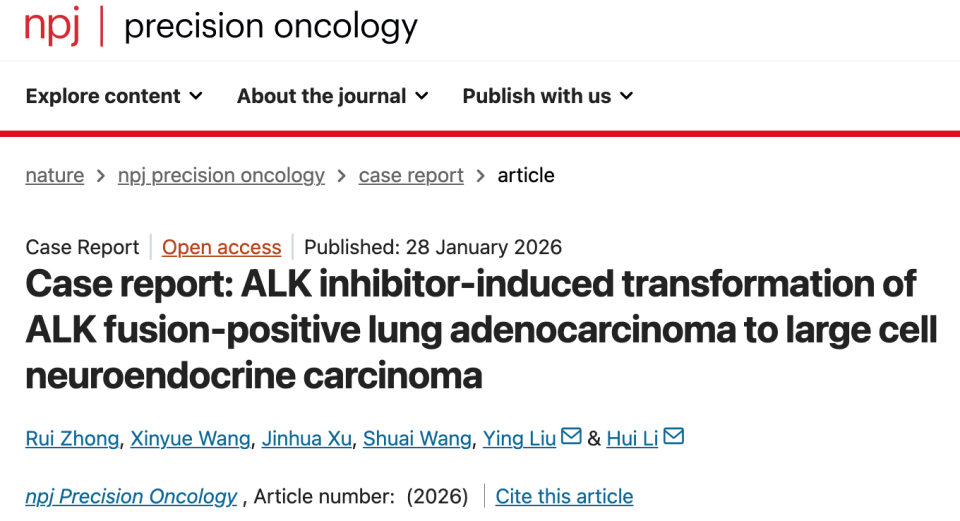Click Cite this article
Screen dimensions: 960x521
pyautogui.click(x=564, y=496)
